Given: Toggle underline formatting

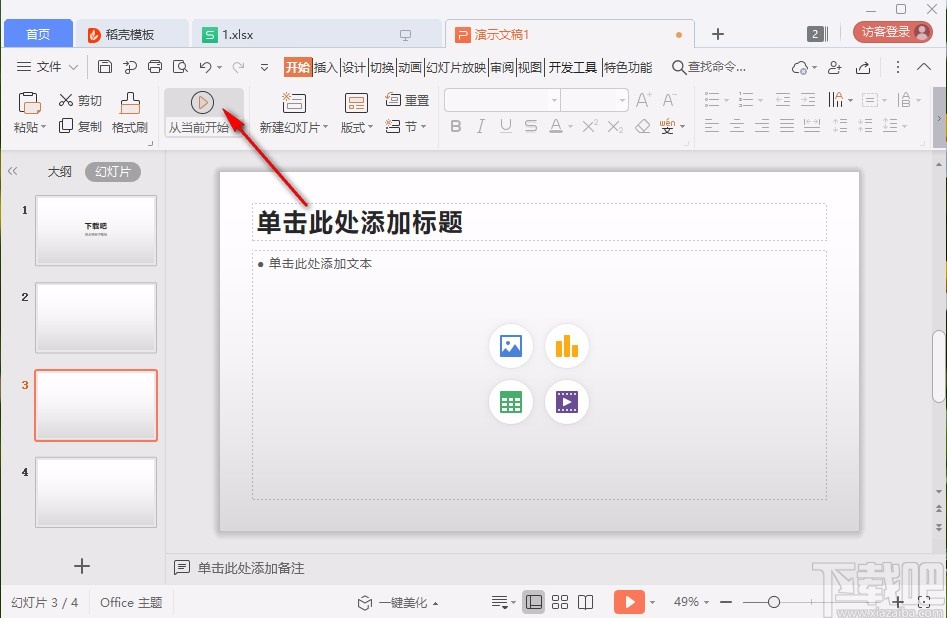Looking at the screenshot, I should (x=505, y=126).
